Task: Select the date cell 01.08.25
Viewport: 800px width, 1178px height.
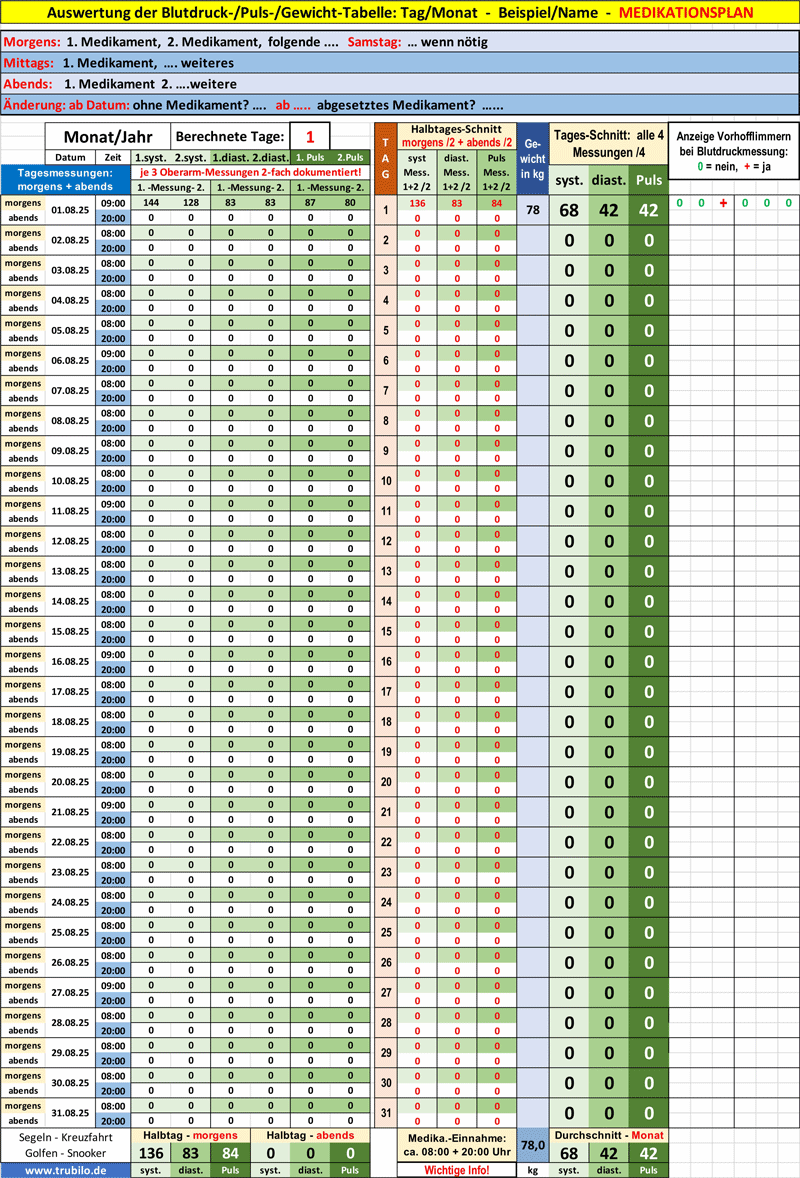Action: [70, 210]
